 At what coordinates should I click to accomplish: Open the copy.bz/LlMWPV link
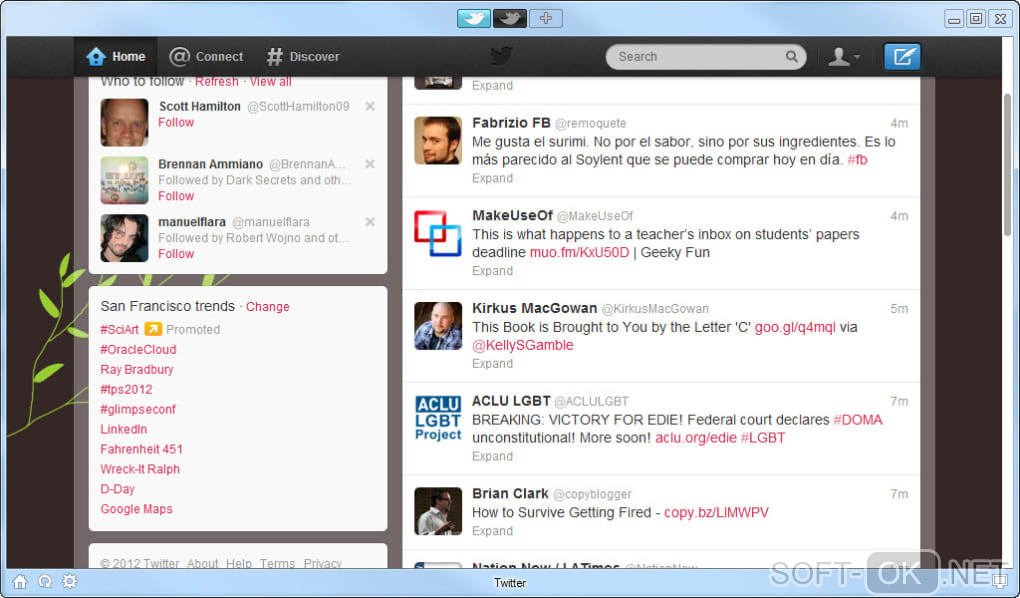[x=716, y=513]
